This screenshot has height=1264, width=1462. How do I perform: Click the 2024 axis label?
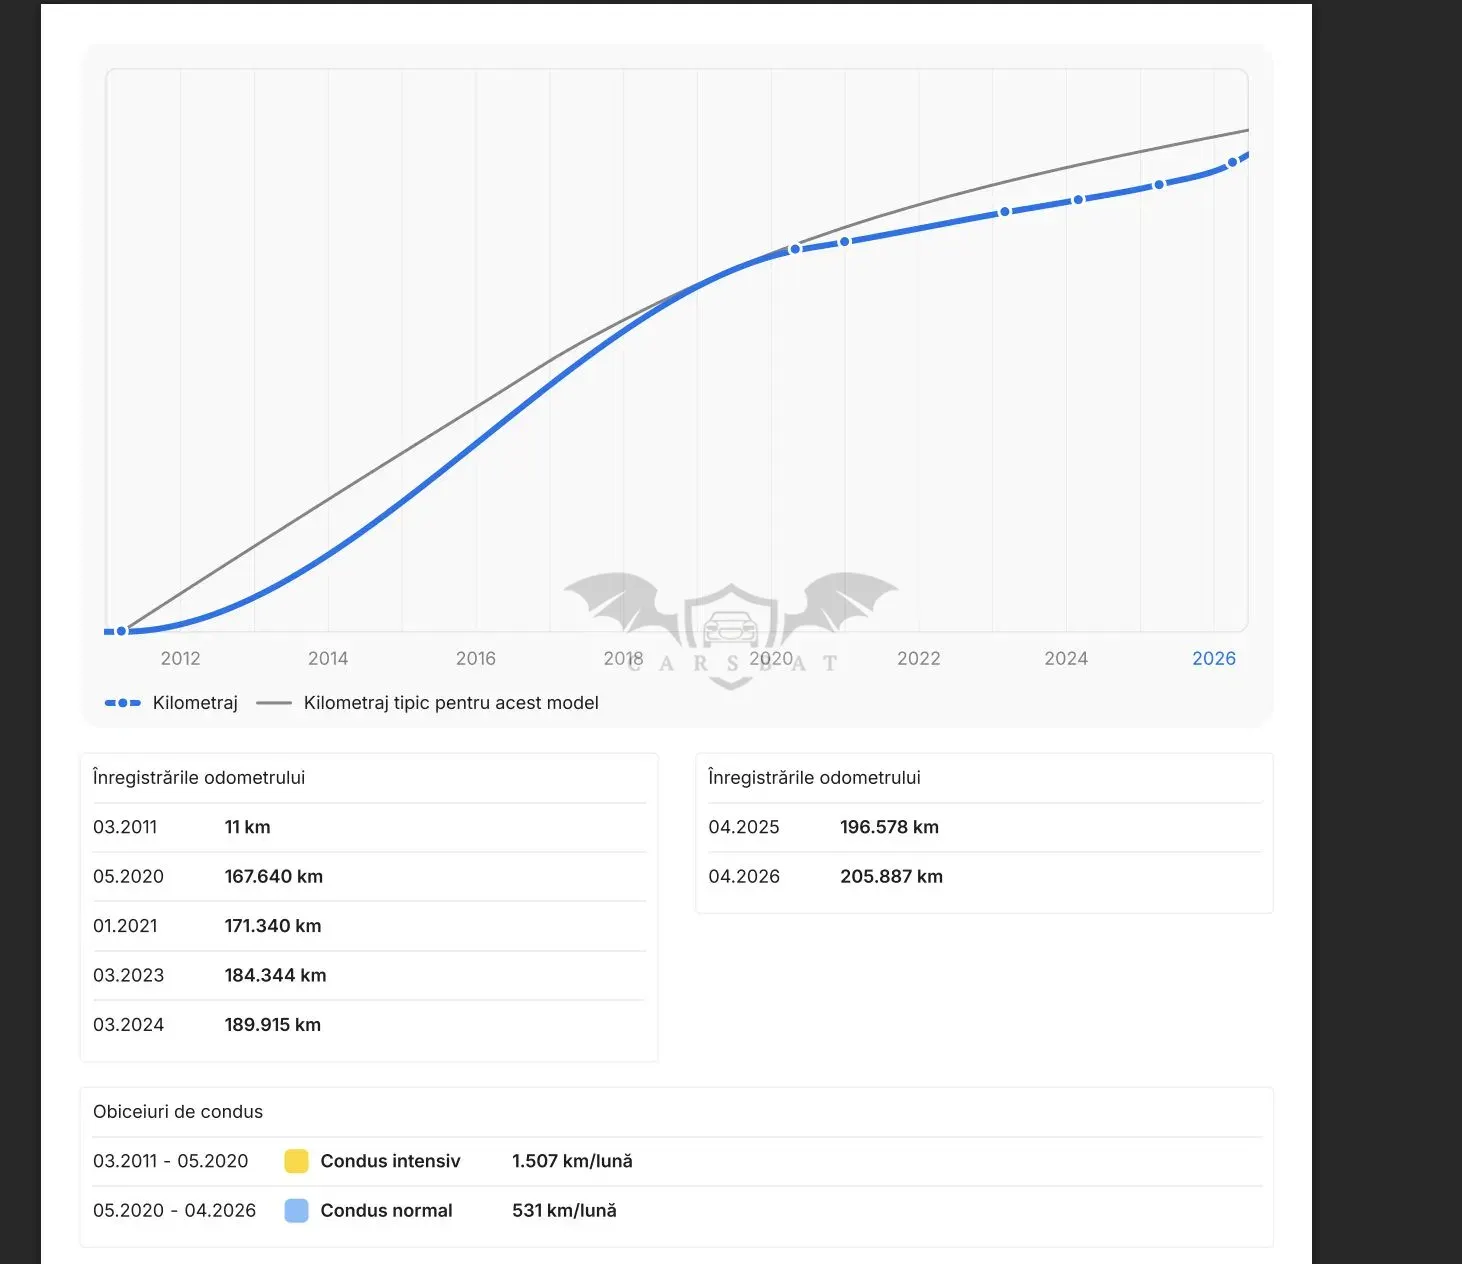pyautogui.click(x=1066, y=658)
